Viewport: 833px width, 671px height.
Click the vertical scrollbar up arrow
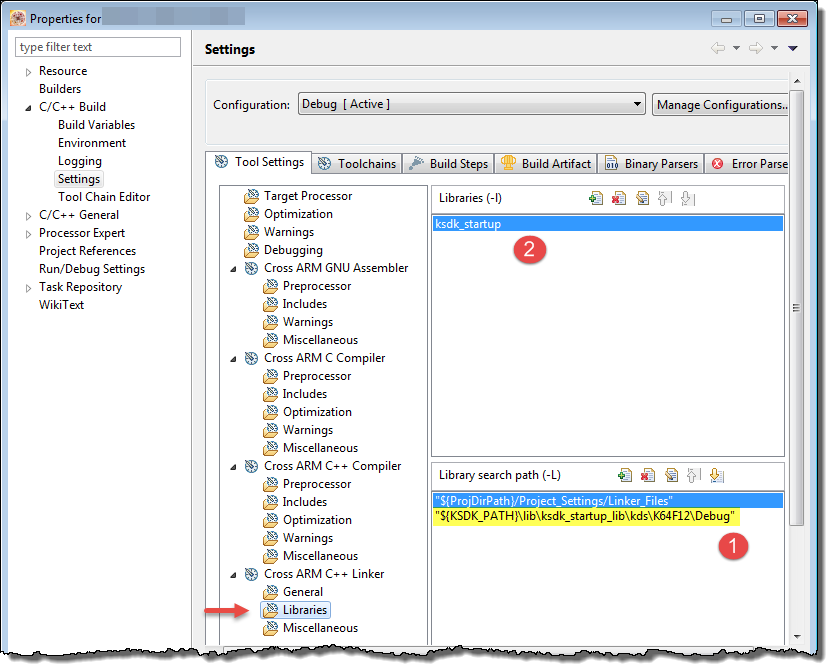pos(797,81)
